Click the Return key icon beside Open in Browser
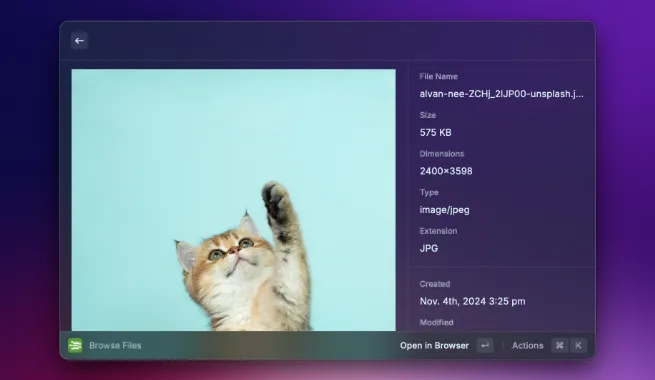This screenshot has width=655, height=380. tap(485, 345)
